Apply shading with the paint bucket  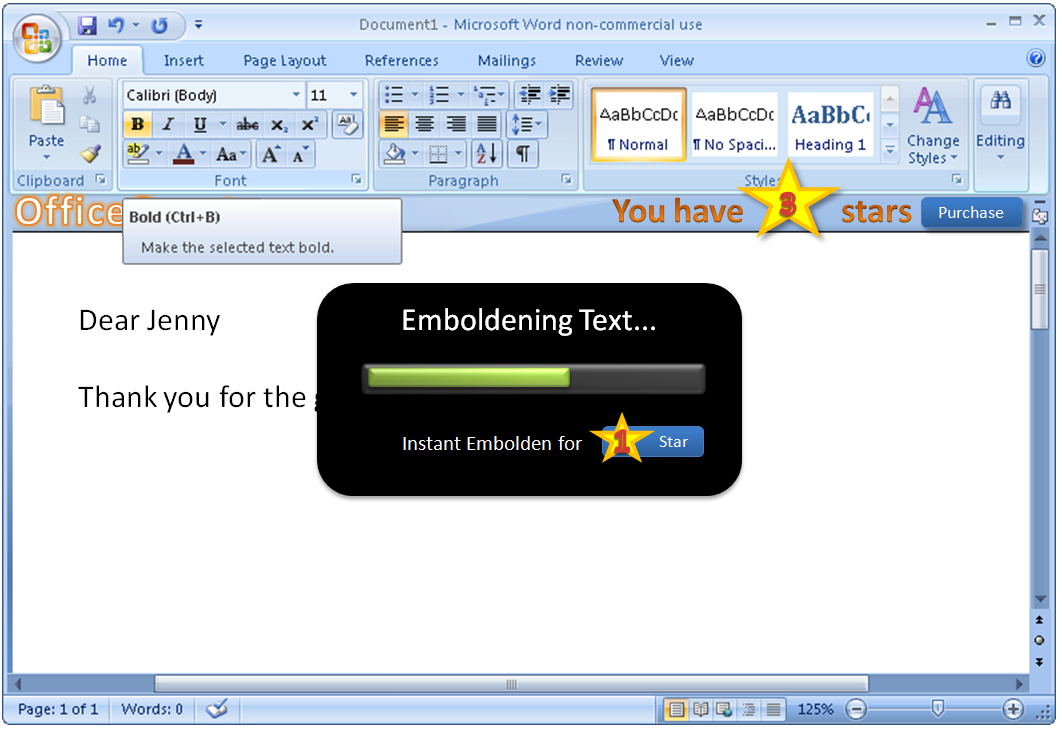pos(394,154)
